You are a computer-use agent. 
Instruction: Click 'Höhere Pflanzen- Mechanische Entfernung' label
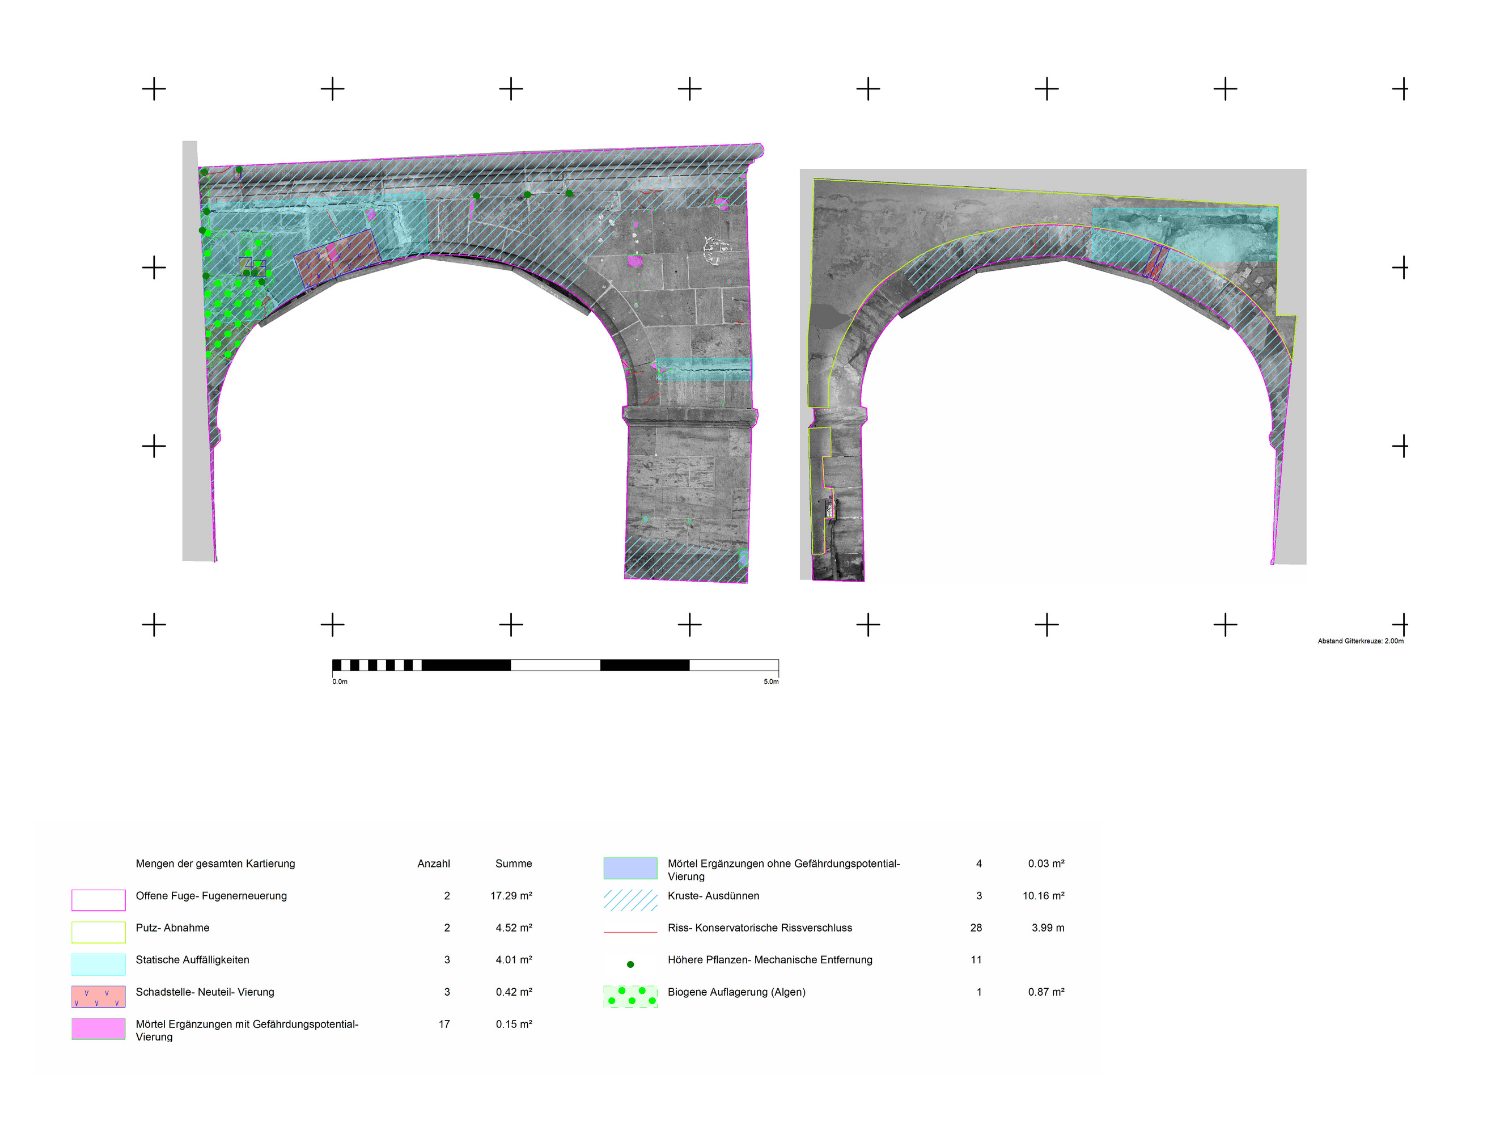click(770, 960)
